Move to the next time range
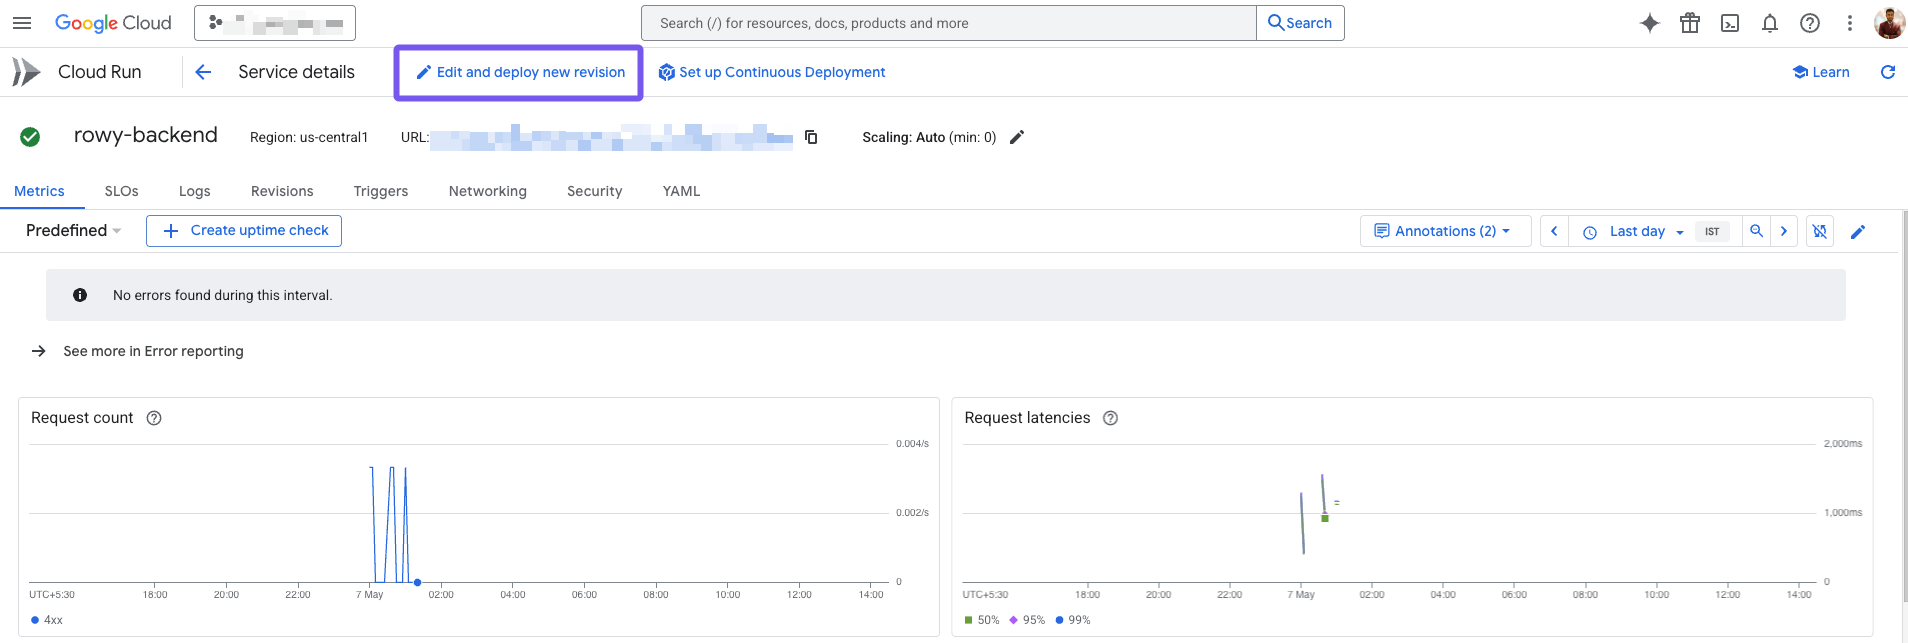 (x=1784, y=231)
